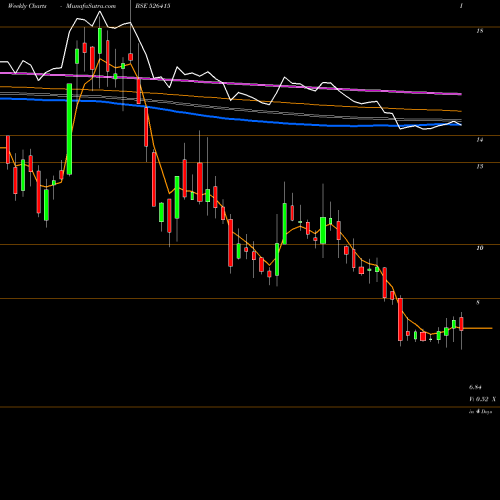This screenshot has height=500, width=500.
Task: Click the 'in 4 Days' text
Action: click(480, 412)
